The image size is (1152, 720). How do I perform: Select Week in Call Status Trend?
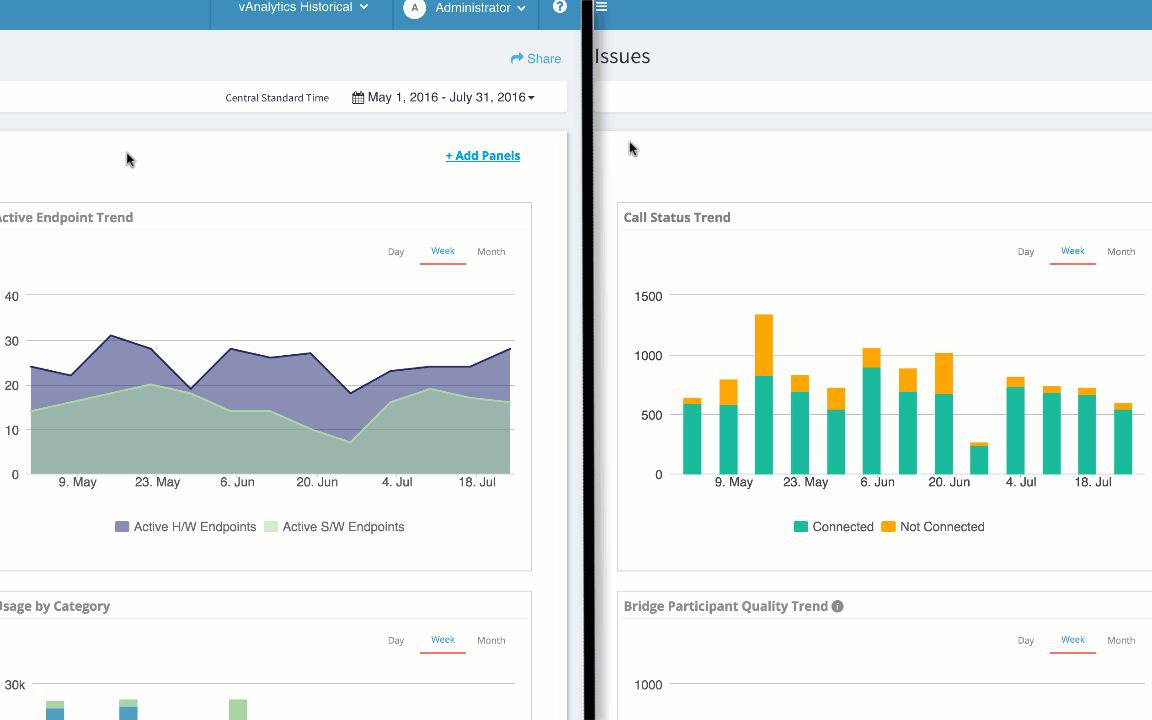(x=1073, y=251)
